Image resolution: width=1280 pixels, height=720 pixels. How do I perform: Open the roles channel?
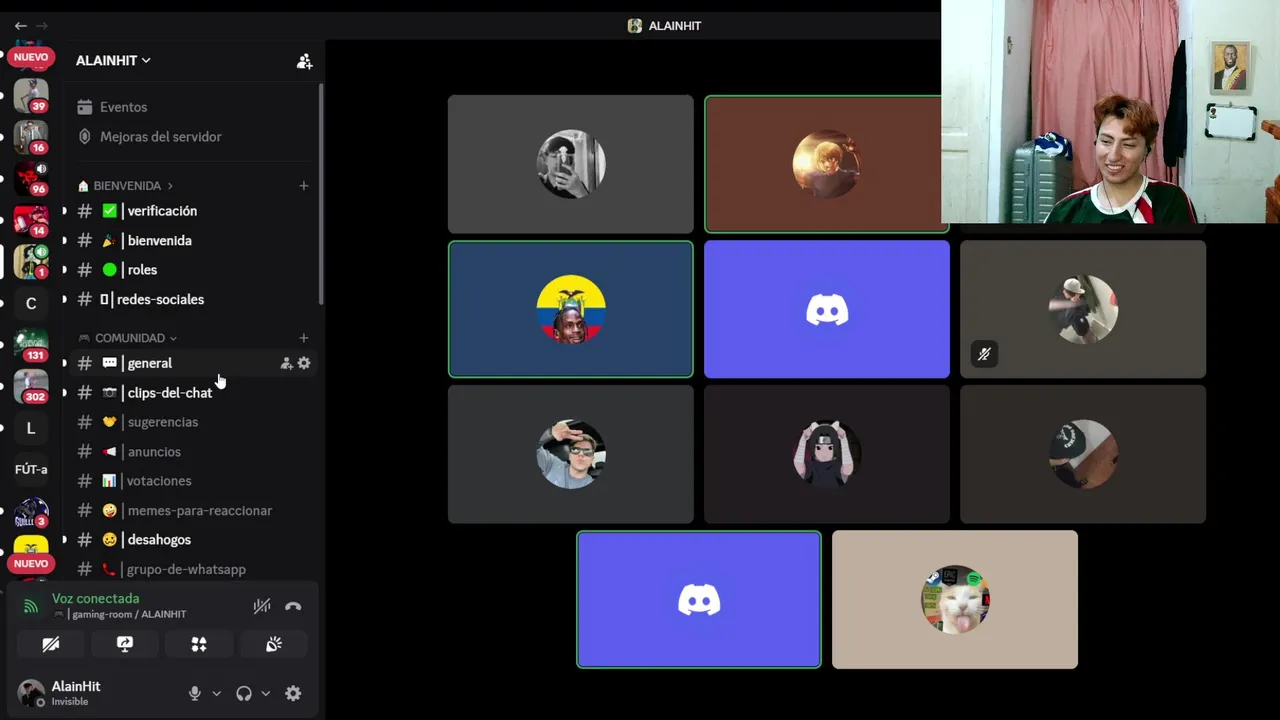pos(190,270)
